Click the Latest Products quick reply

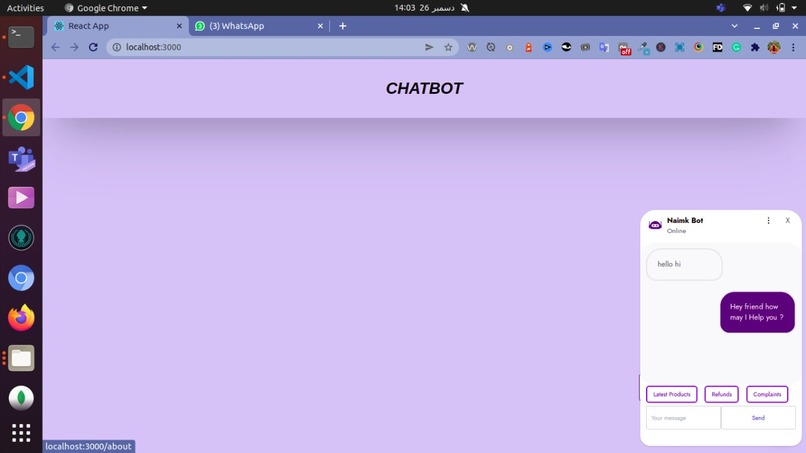671,394
